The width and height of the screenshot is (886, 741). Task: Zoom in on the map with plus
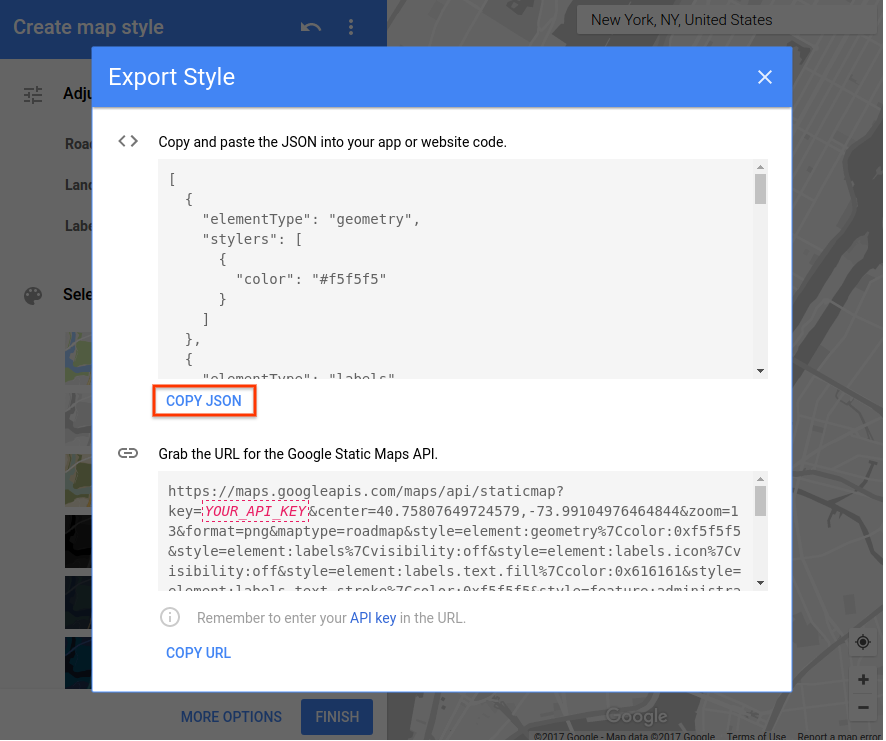coord(863,680)
